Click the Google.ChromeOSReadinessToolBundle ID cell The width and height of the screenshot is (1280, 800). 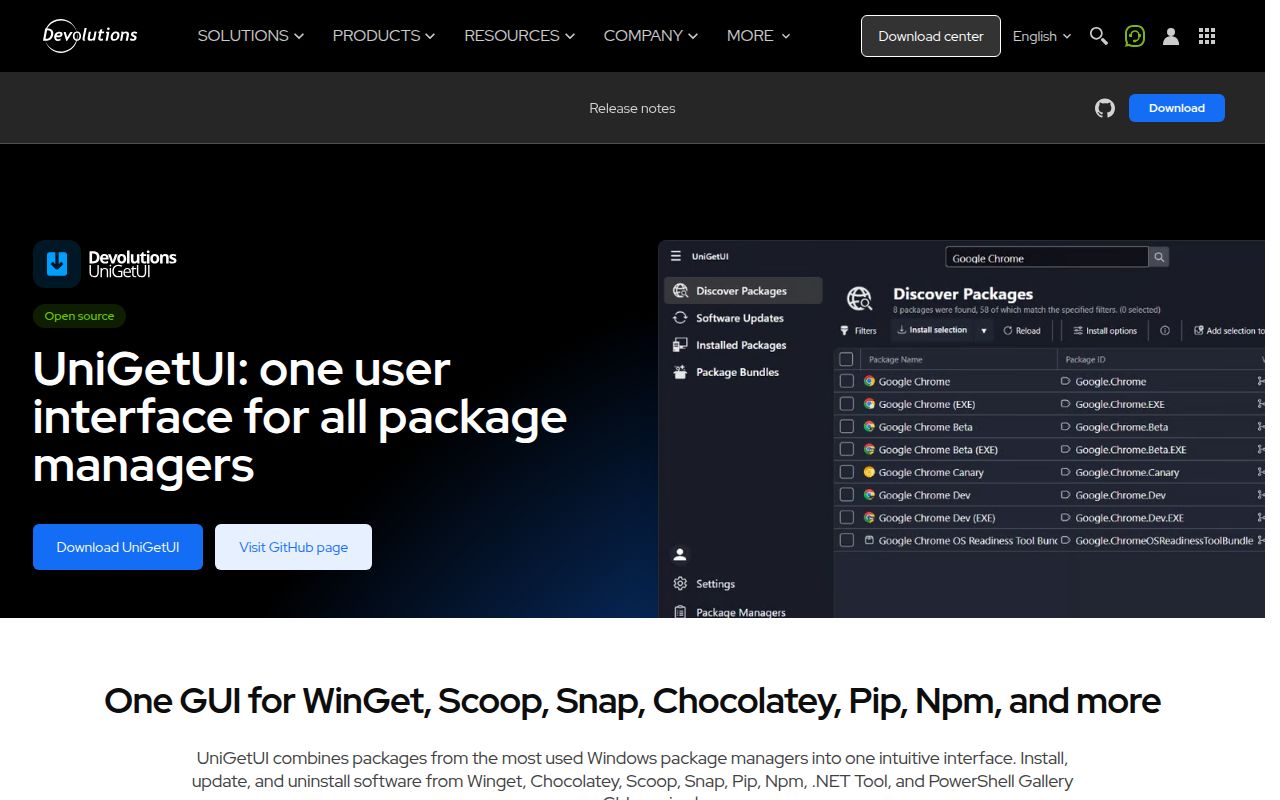pyautogui.click(x=1164, y=540)
